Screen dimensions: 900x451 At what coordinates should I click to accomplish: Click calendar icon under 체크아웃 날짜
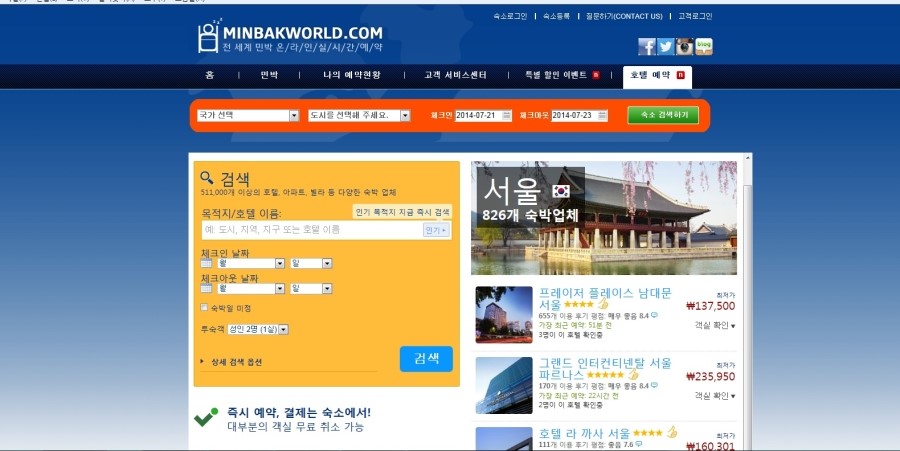click(x=207, y=289)
